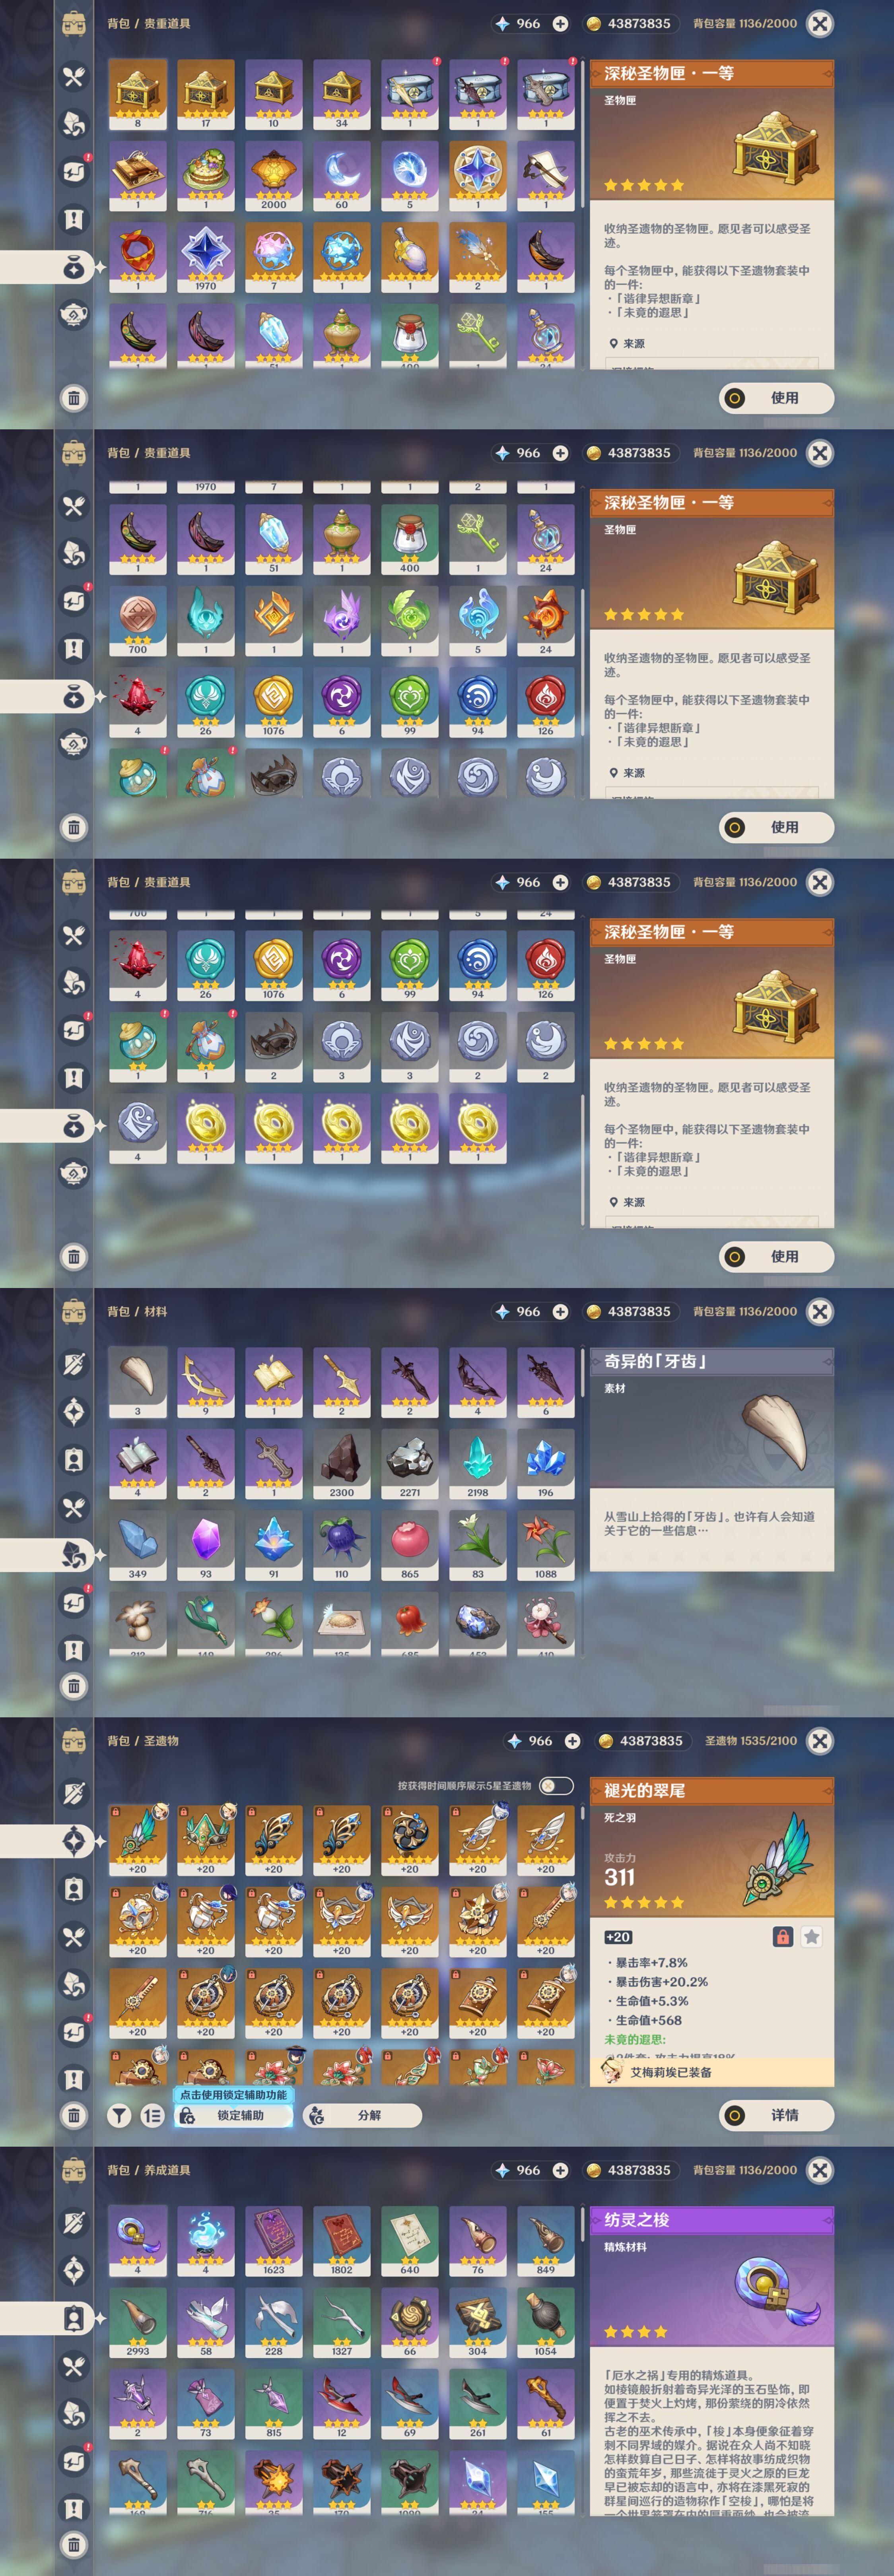The height and width of the screenshot is (2576, 894).
Task: Open 详情 for the selected artifact
Action: point(776,2115)
